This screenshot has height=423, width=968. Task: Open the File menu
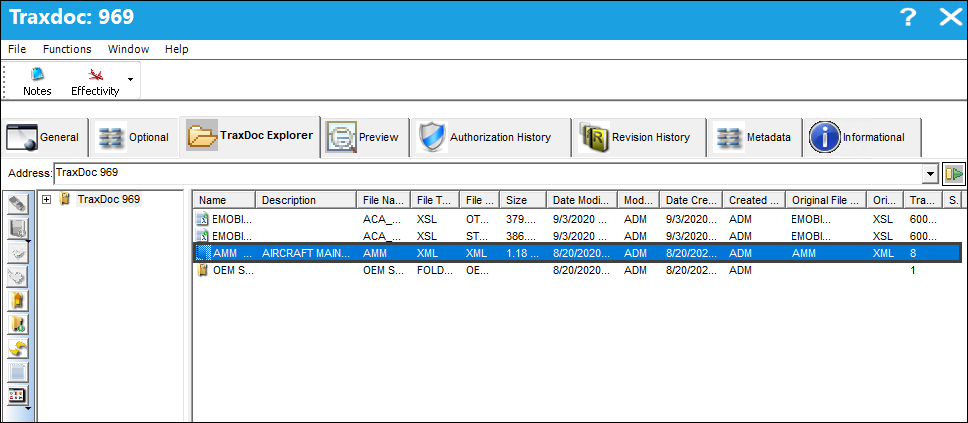[x=17, y=49]
